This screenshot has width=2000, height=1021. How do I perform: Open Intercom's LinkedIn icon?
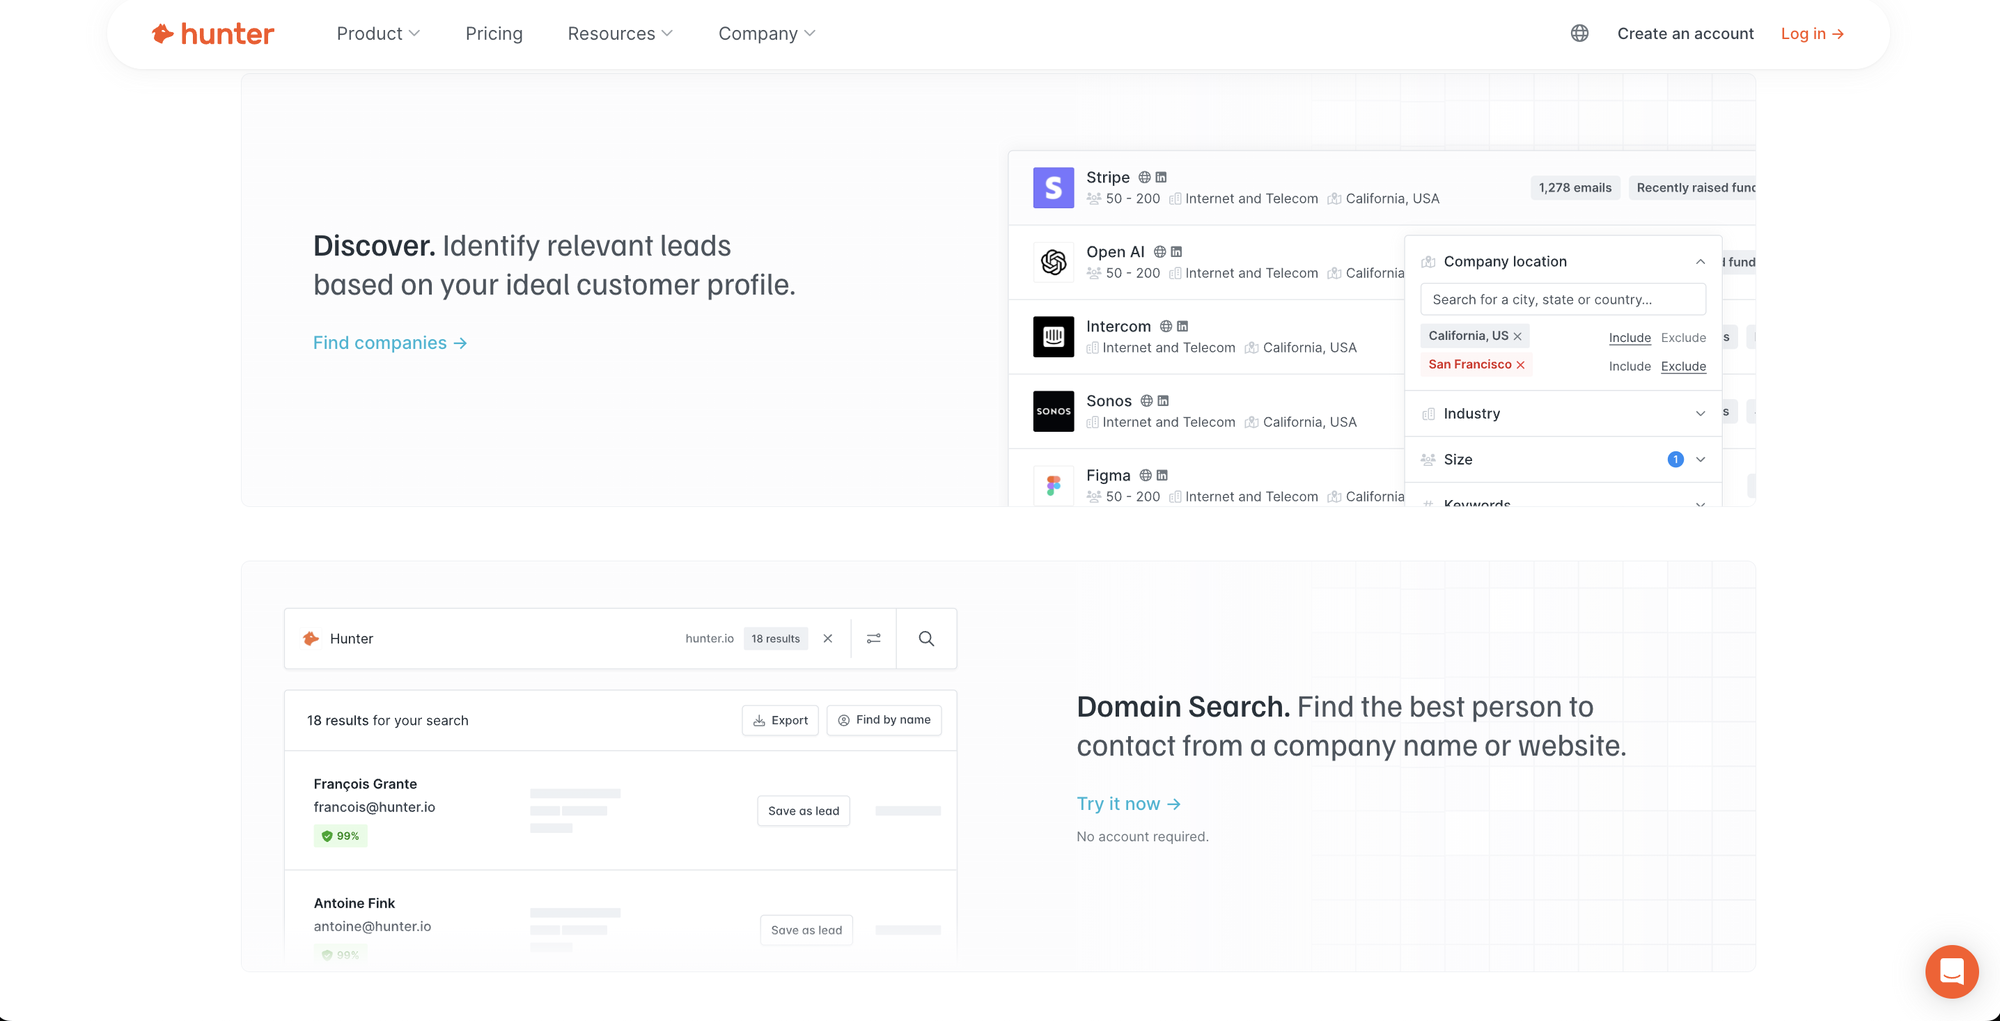click(1182, 326)
